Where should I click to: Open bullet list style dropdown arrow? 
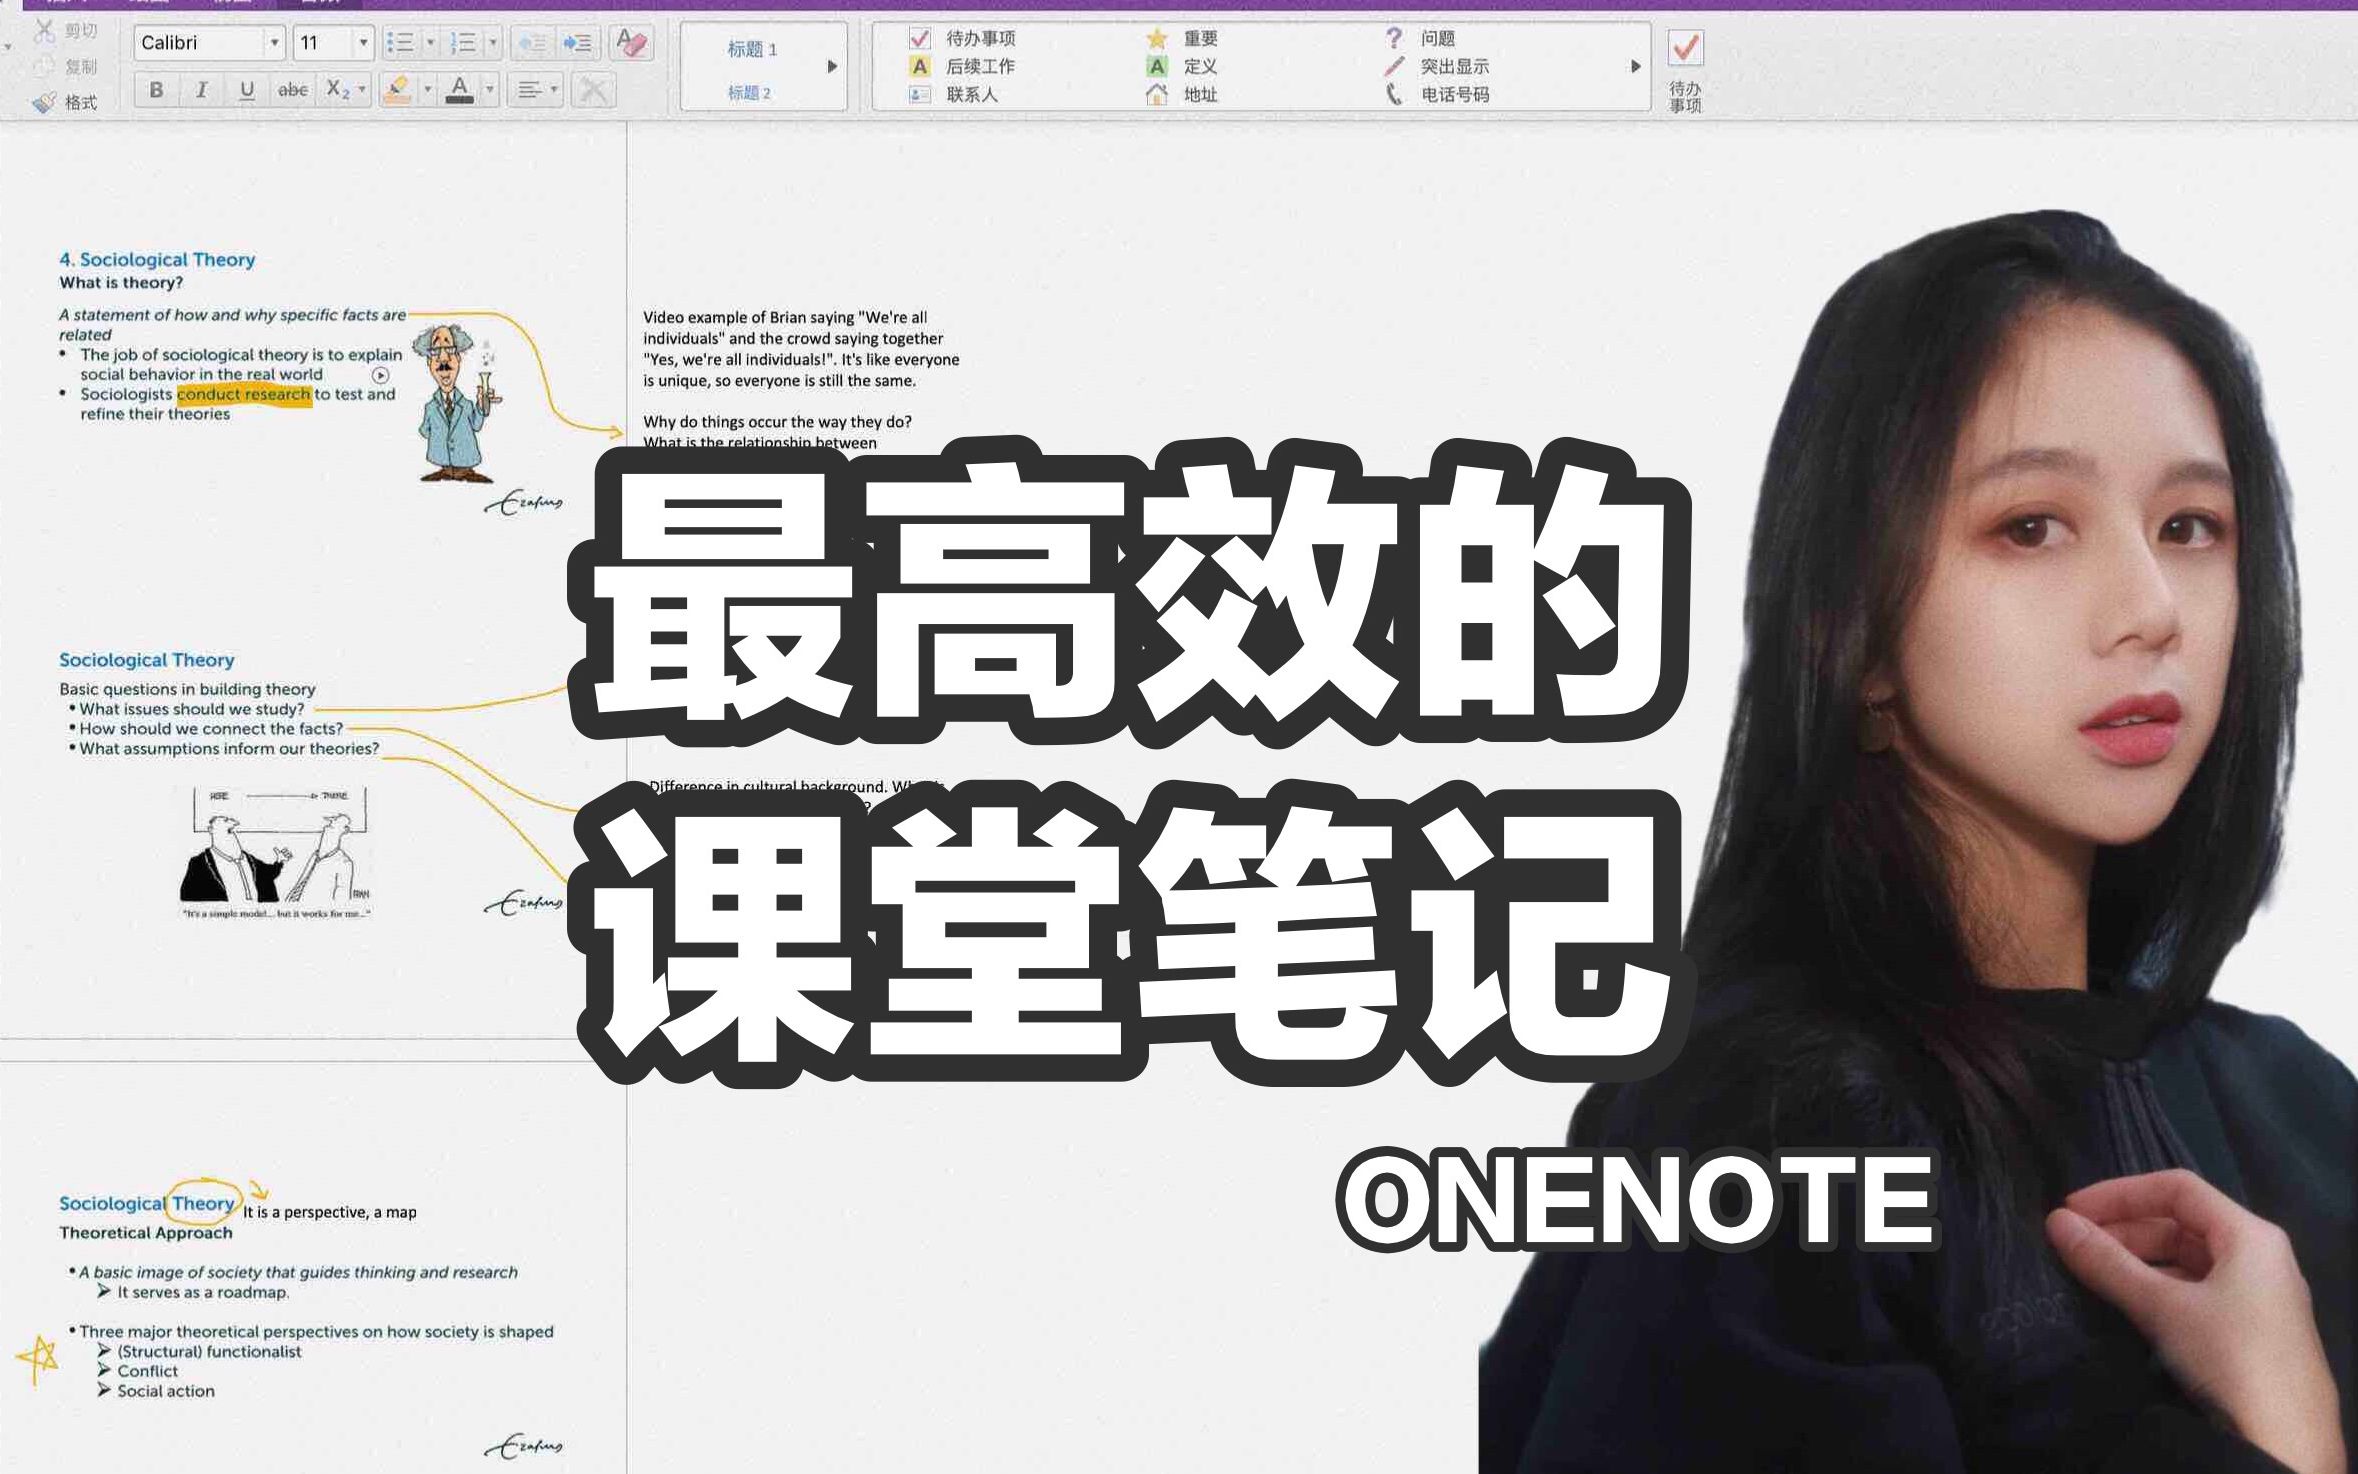[x=430, y=43]
